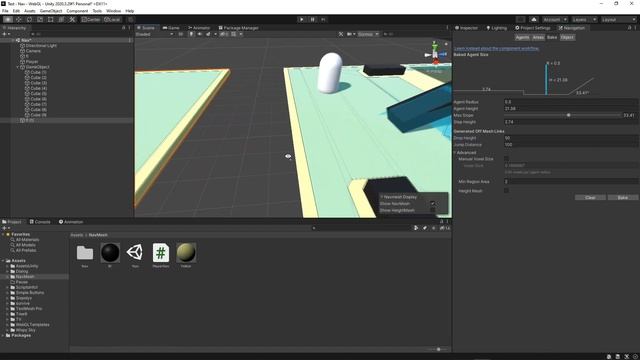Switch to the Inspector tab
Viewport: 640px width, 360px height.
pos(466,28)
